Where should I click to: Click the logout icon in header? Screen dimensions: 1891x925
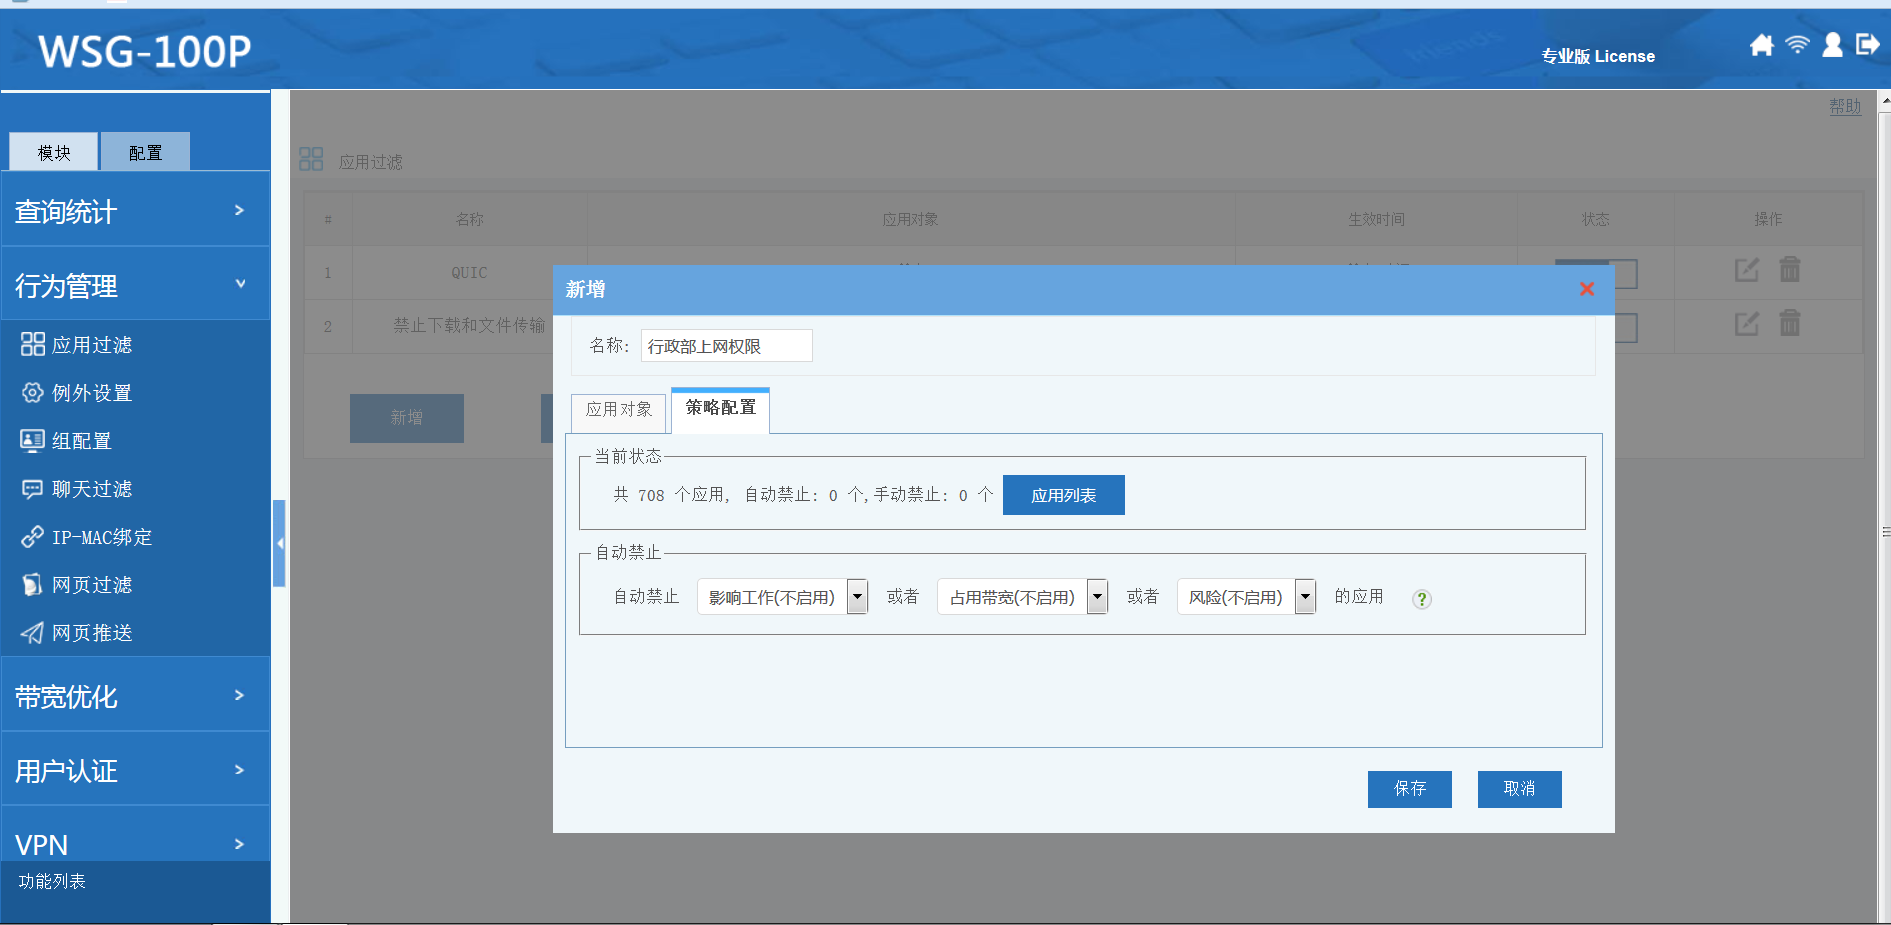[x=1867, y=45]
